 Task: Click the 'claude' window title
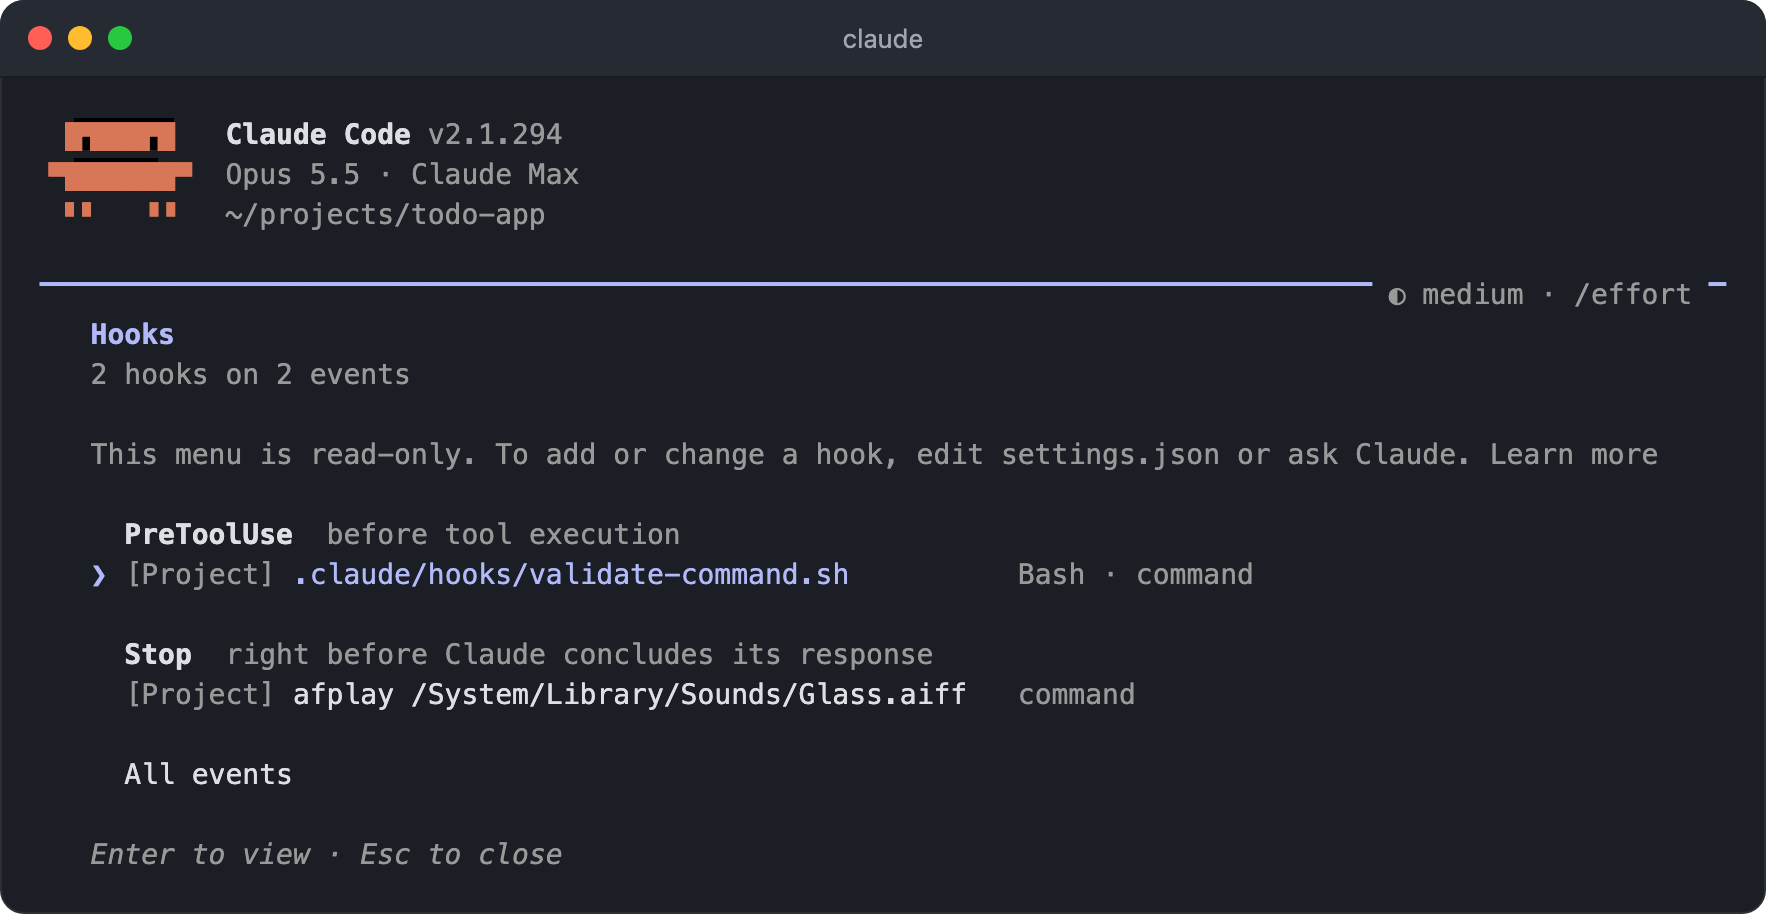tap(883, 39)
